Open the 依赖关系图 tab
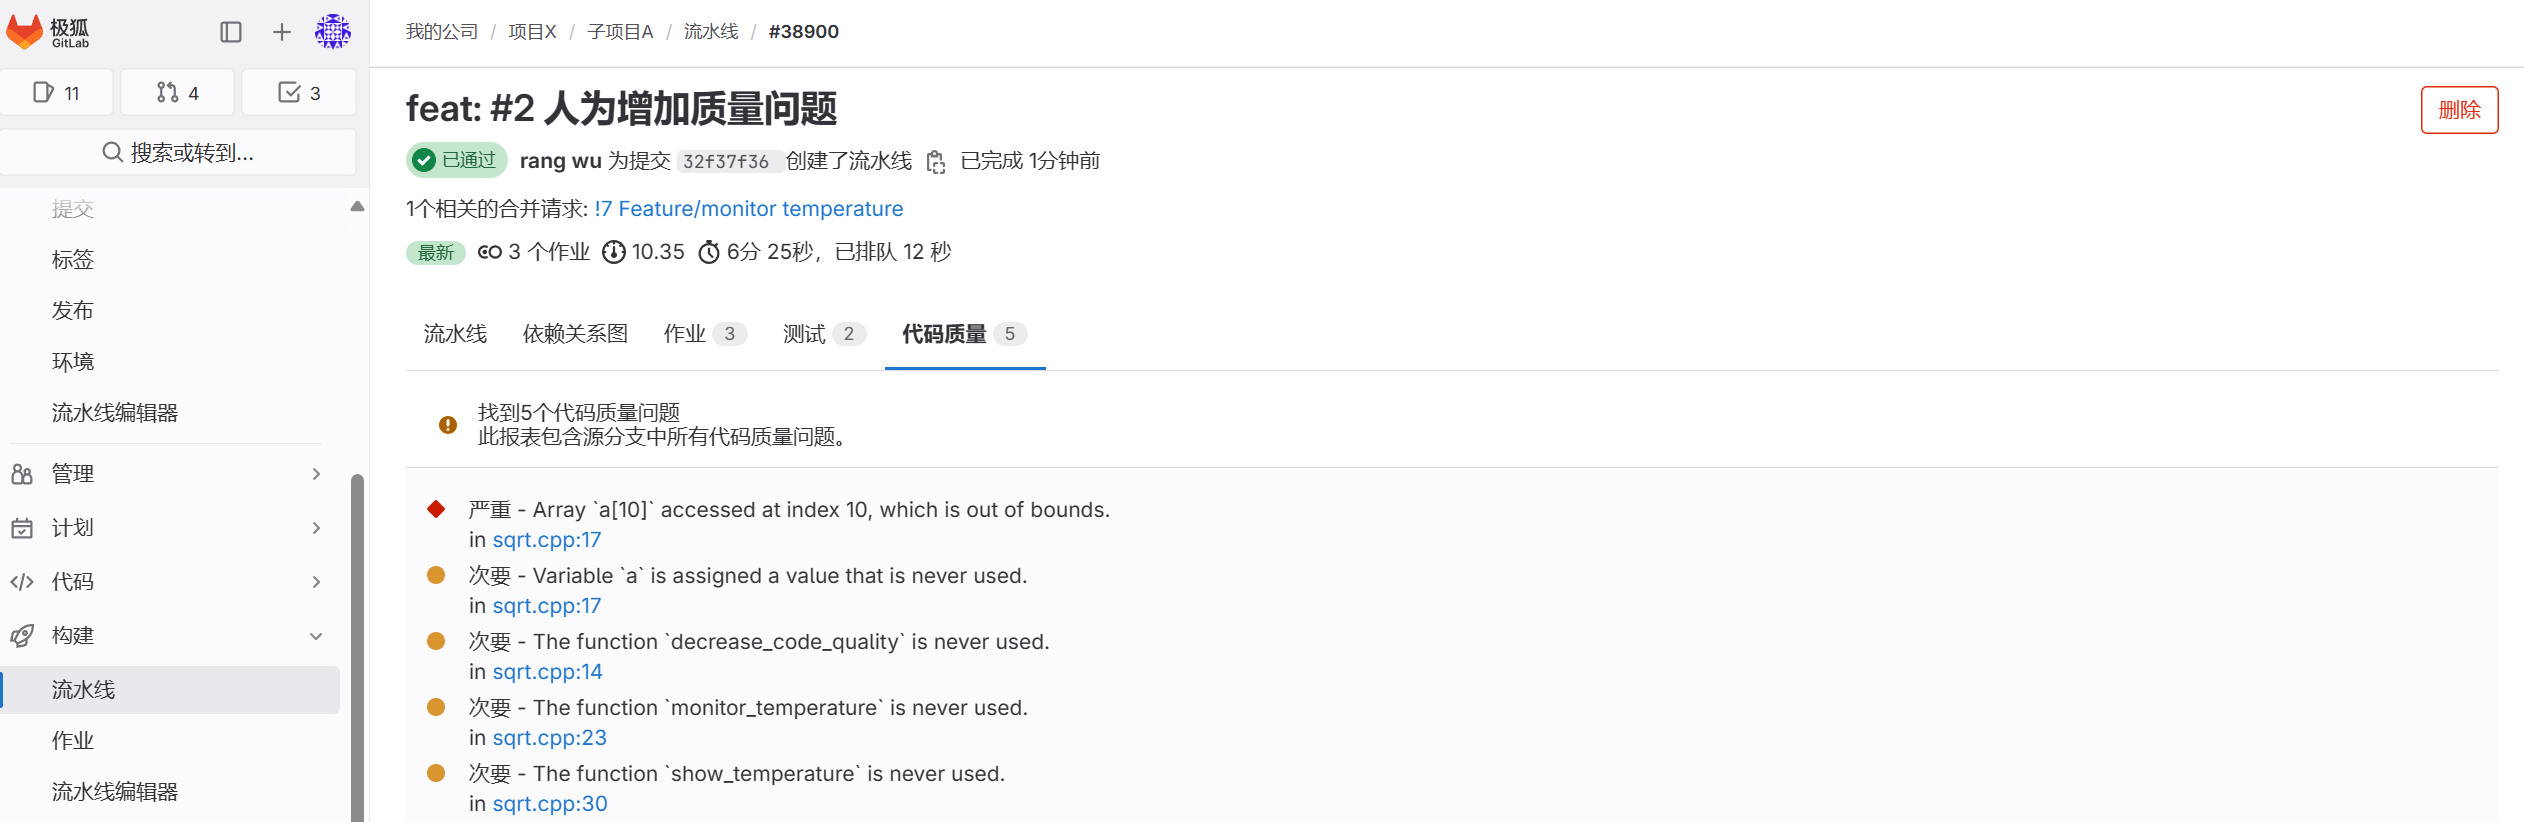 coord(575,334)
